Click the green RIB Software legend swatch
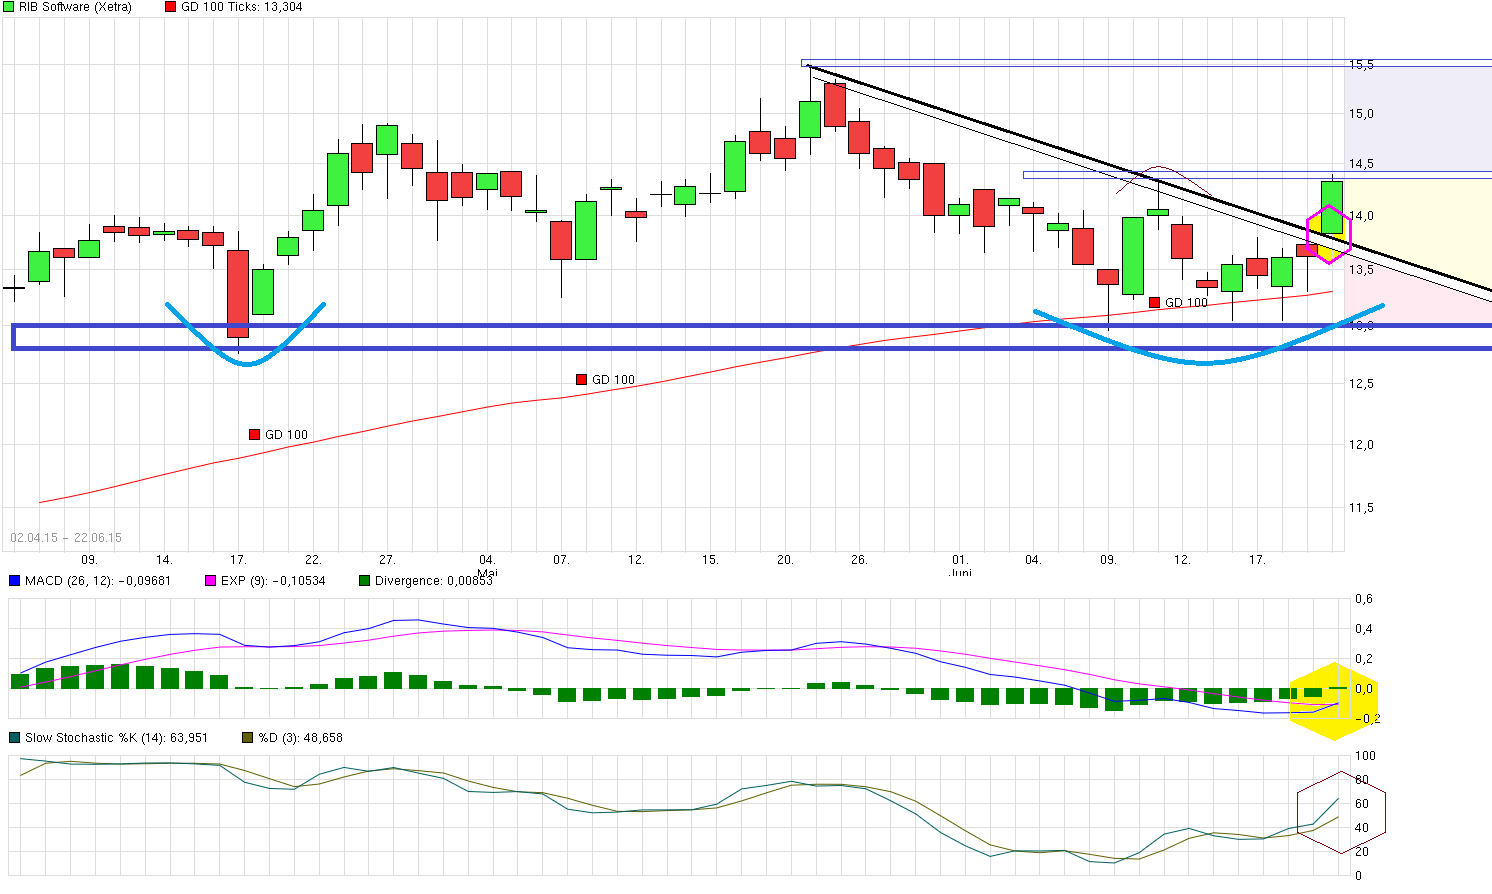 9,7
